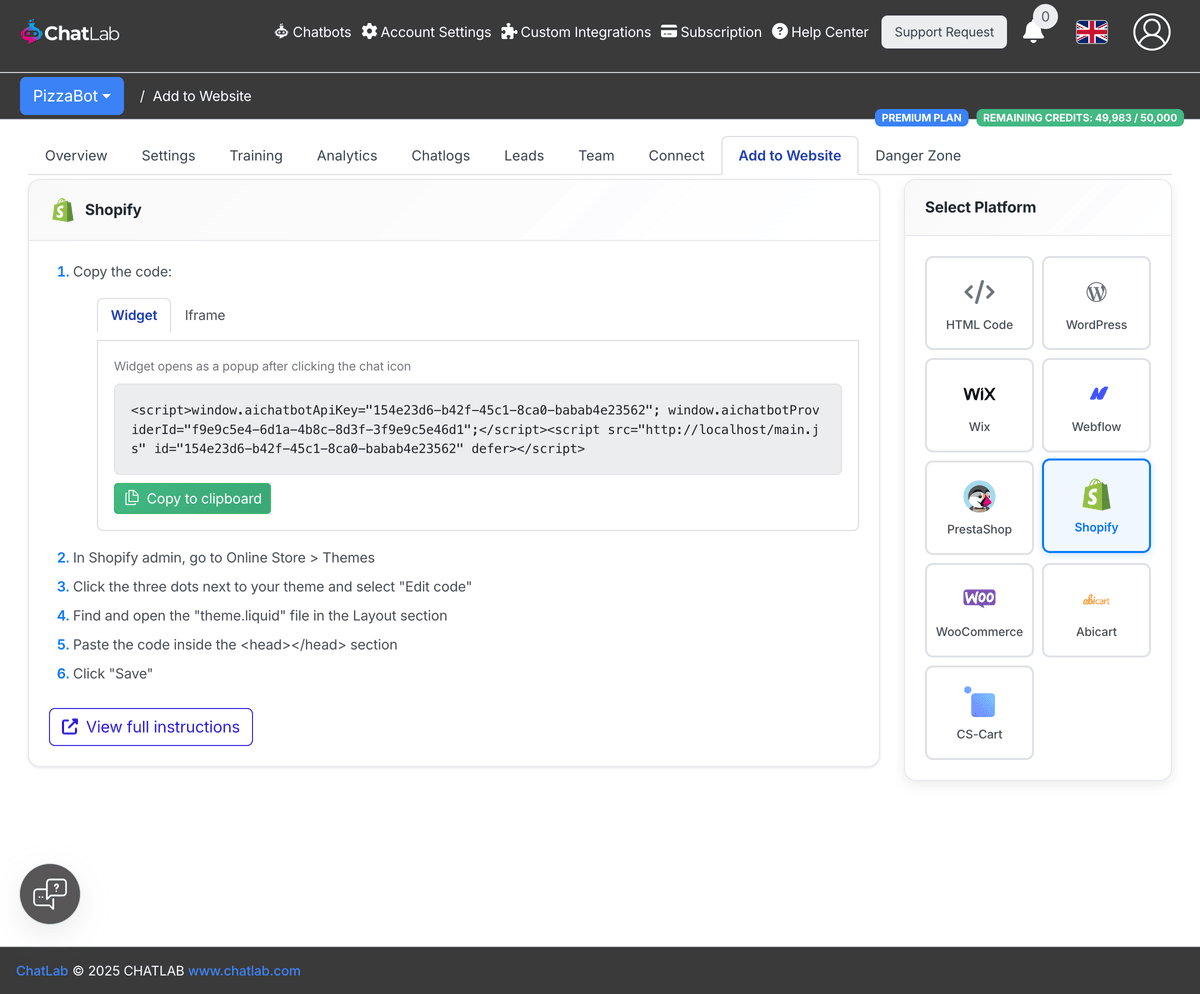Screen dimensions: 1200x994
Task: Check remaining credits indicator
Action: (x=1080, y=117)
